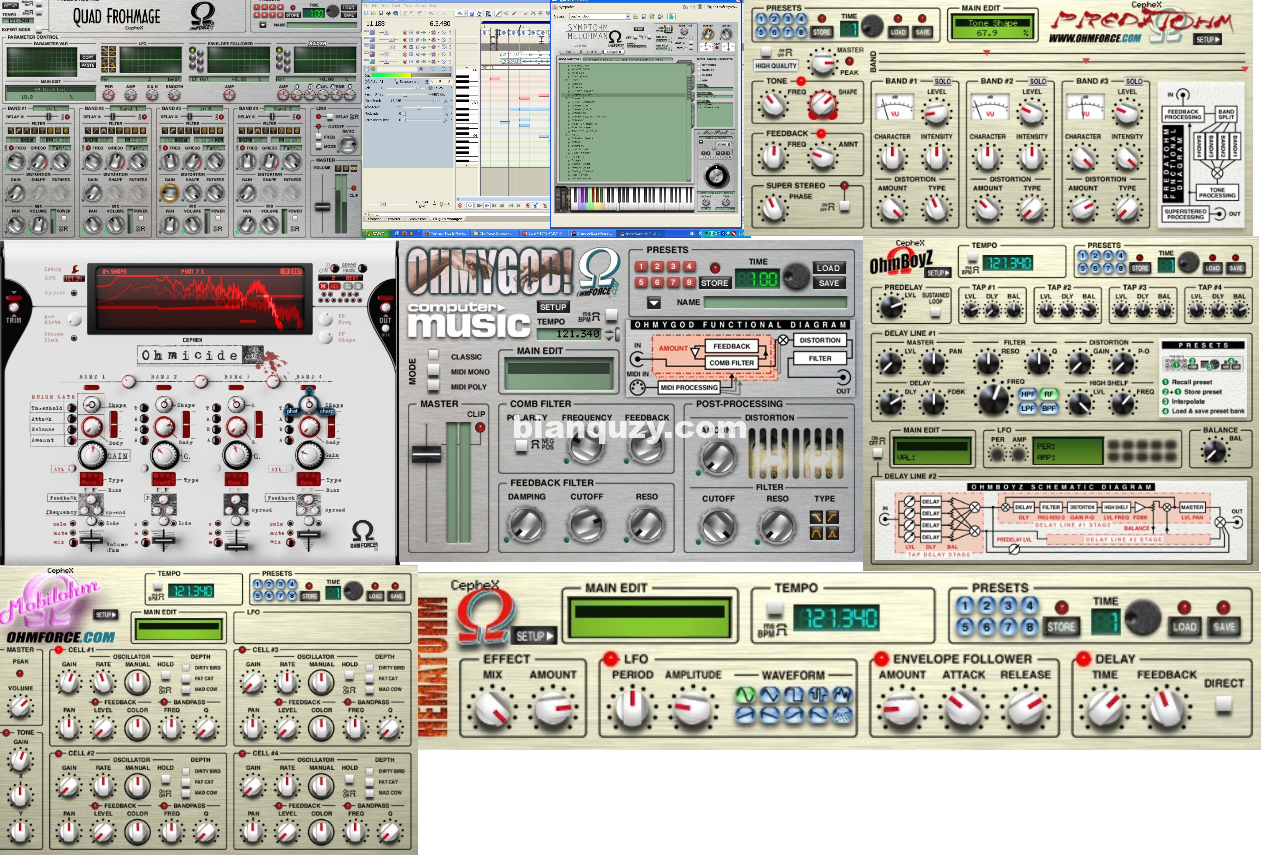This screenshot has width=1261, height=859.
Task: Select blue preset 2 in OhmBoyz
Action: [1095, 255]
